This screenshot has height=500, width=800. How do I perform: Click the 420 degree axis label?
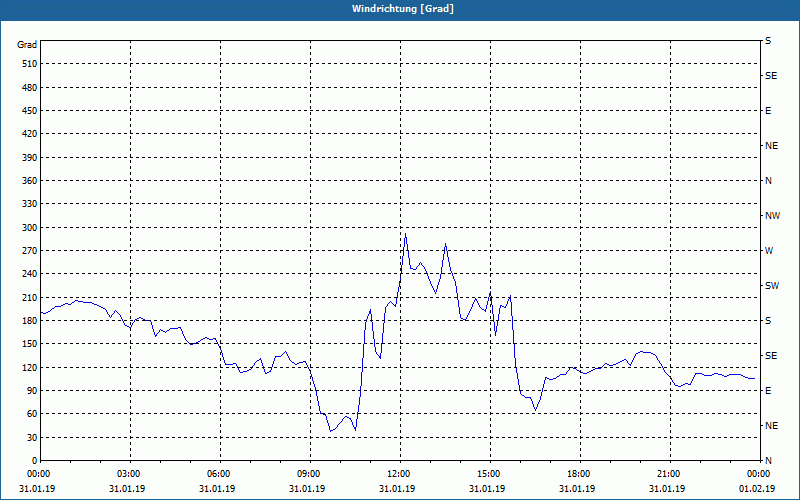30,134
